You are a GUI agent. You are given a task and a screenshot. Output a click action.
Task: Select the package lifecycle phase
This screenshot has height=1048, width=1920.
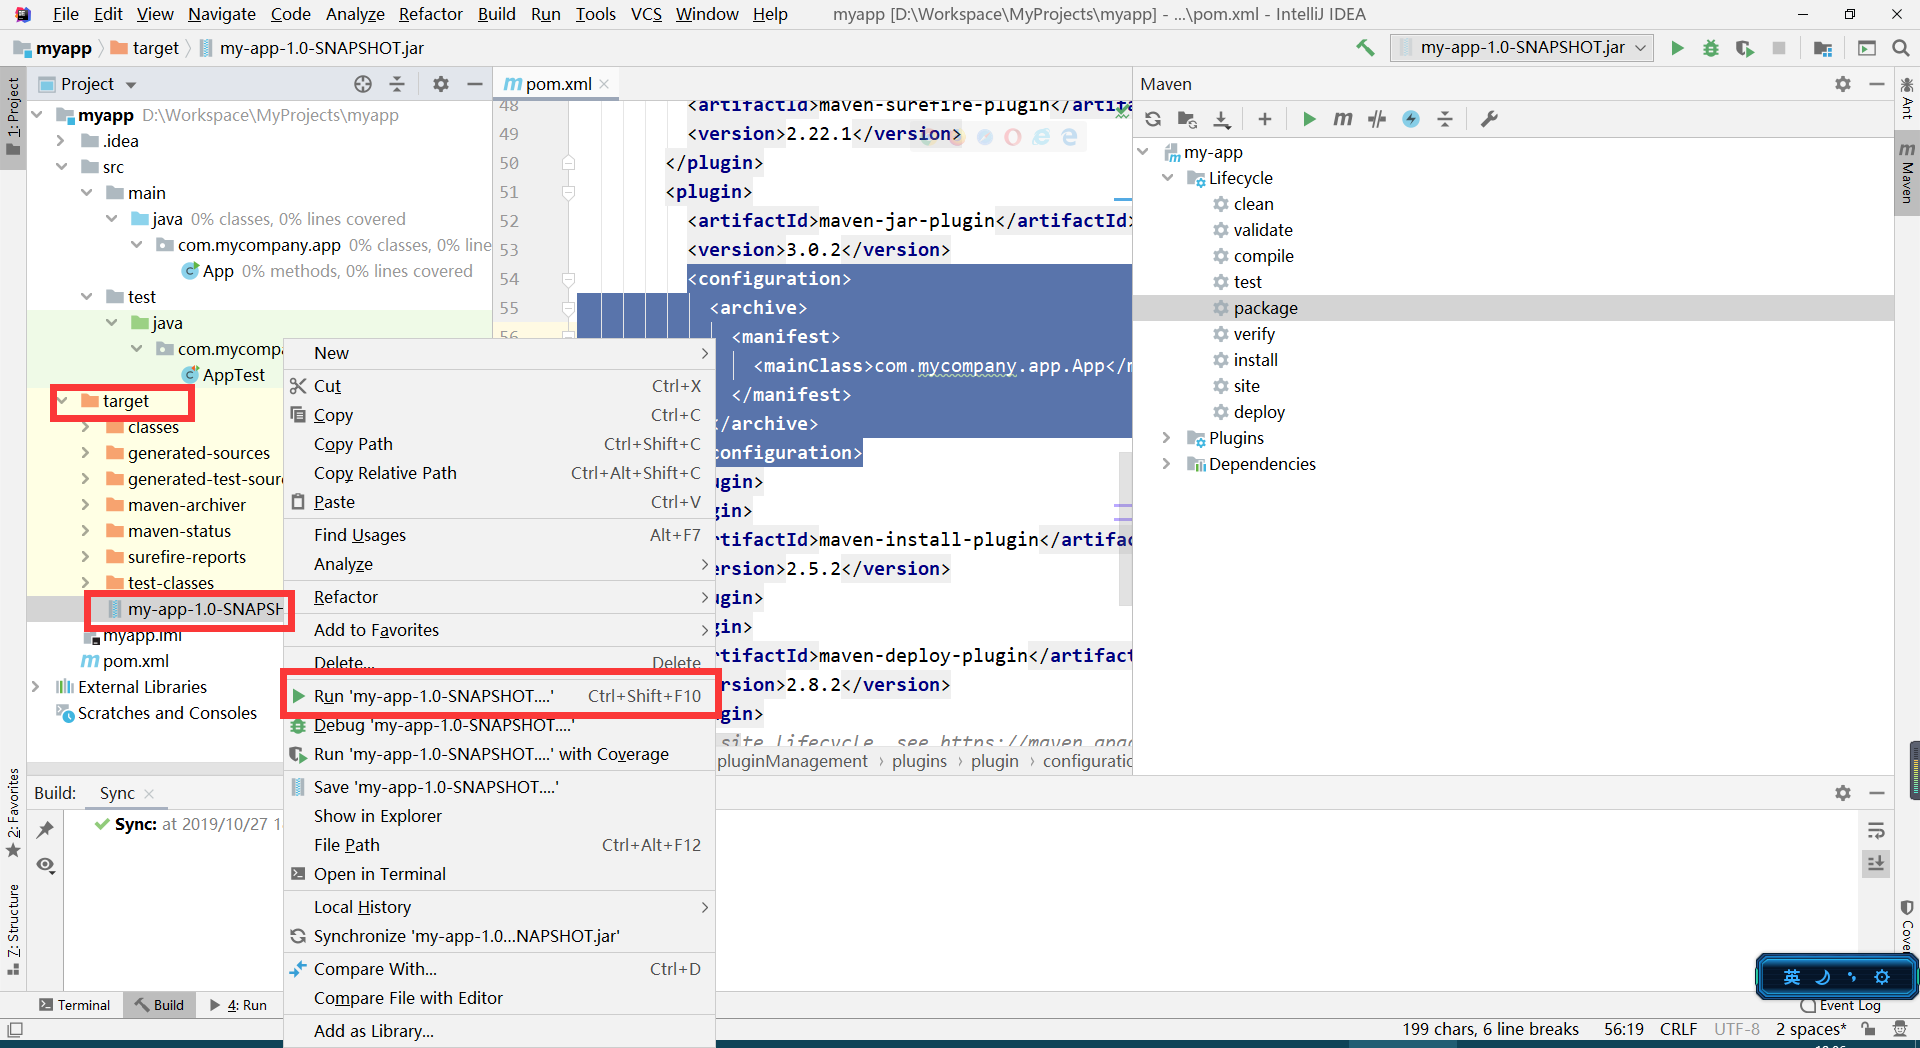pos(1265,308)
